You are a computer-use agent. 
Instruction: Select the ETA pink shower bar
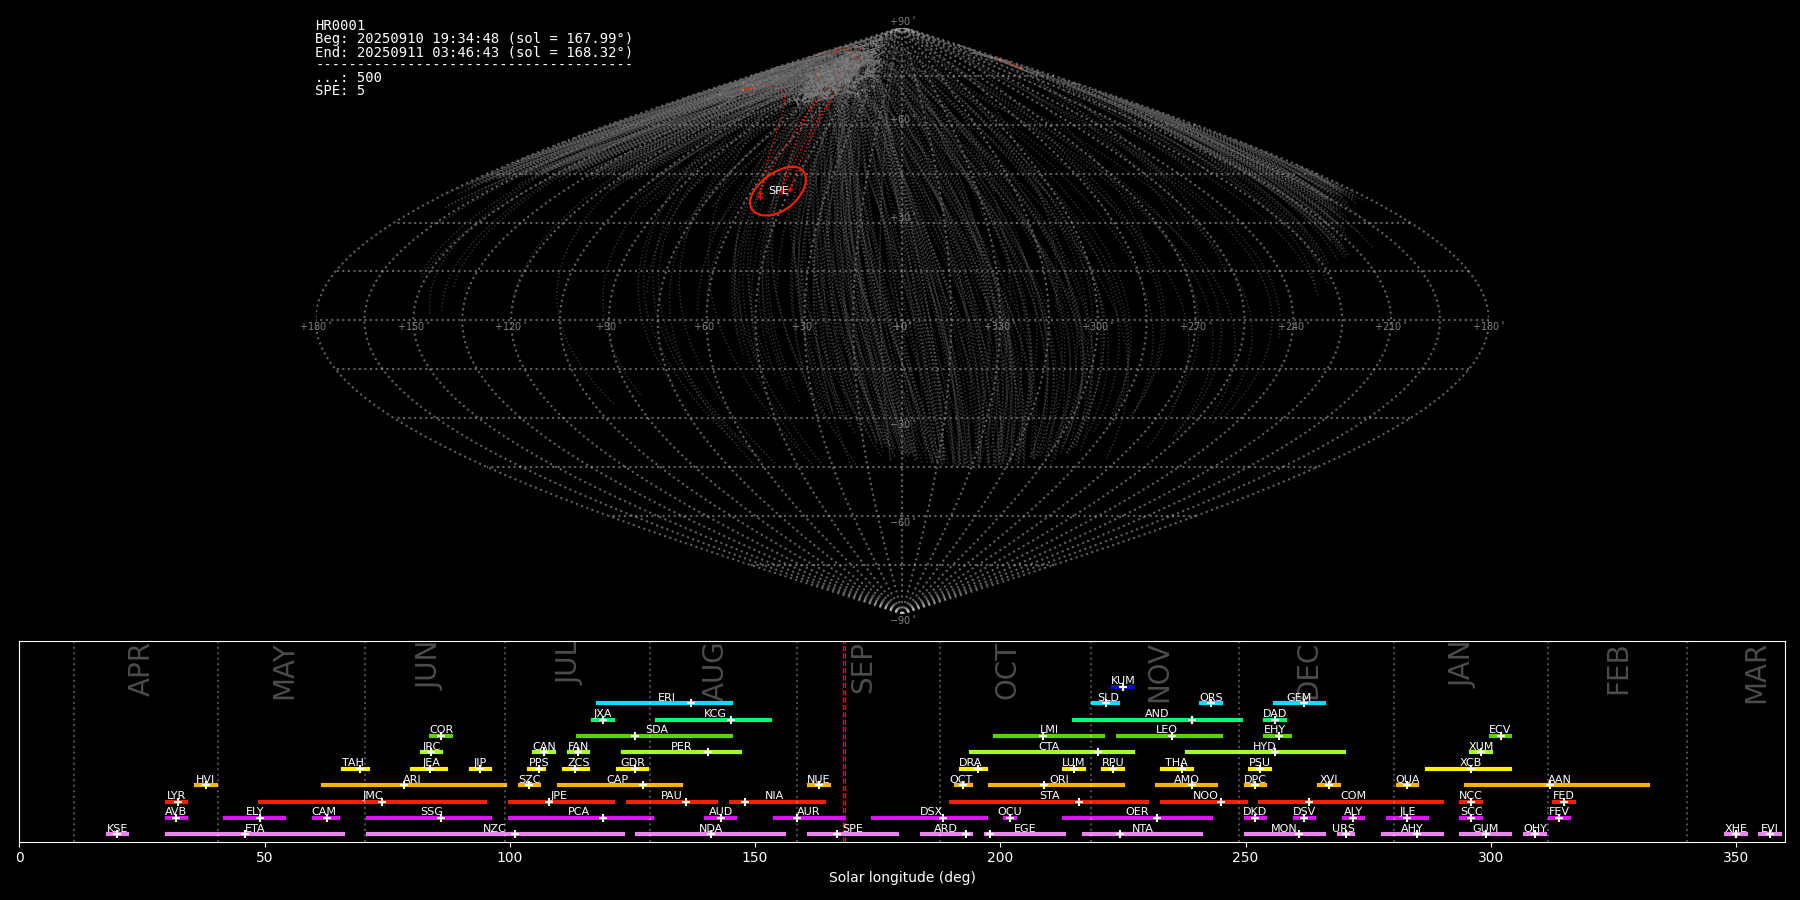pyautogui.click(x=255, y=834)
